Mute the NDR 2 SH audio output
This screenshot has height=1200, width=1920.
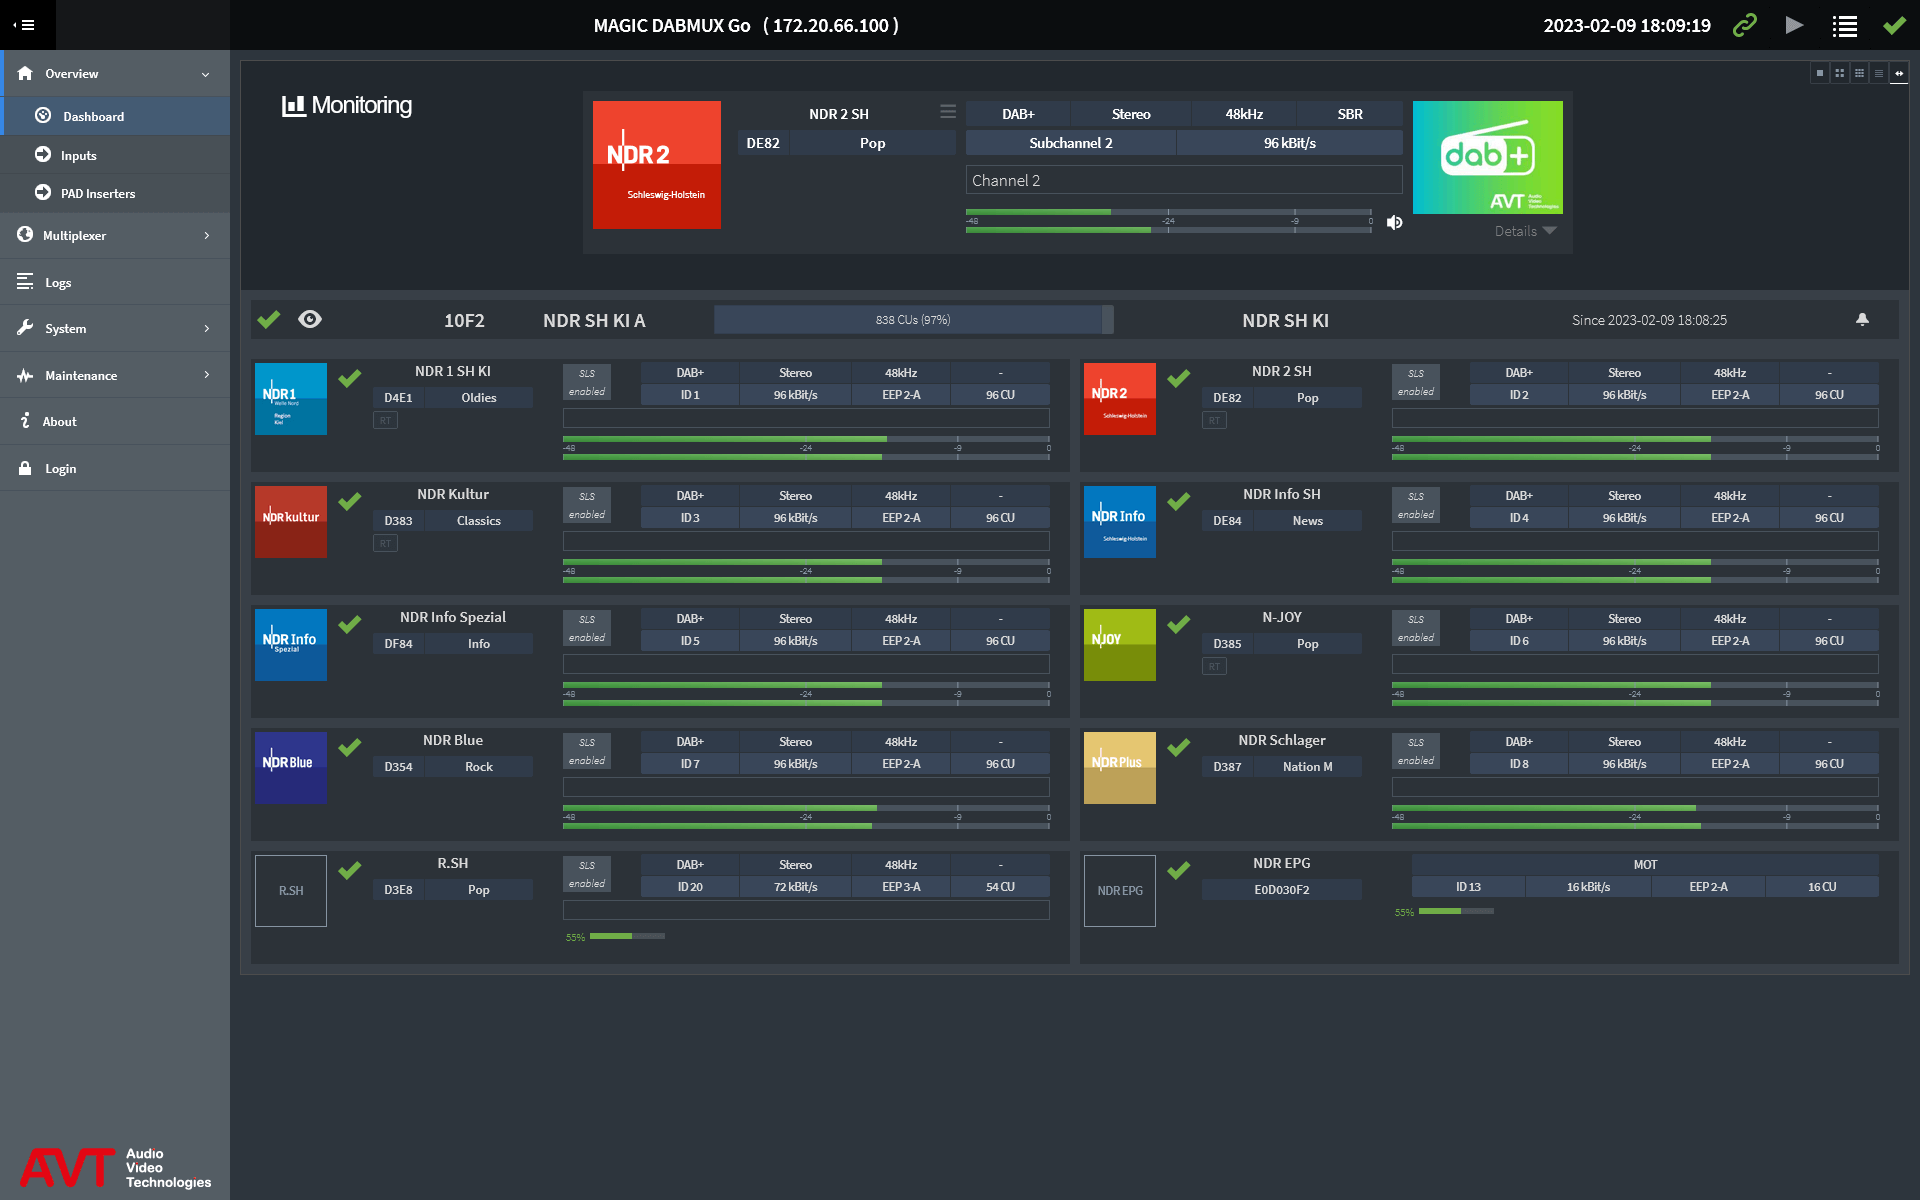pos(1394,222)
